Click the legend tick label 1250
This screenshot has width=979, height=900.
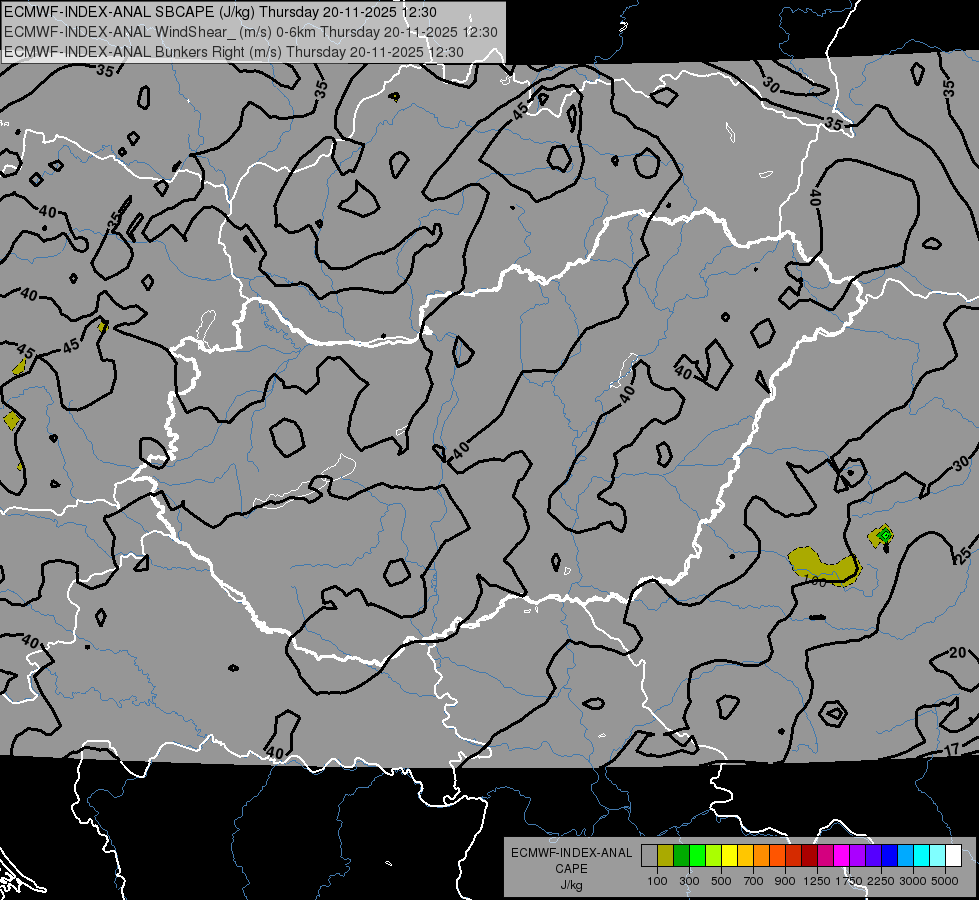click(x=817, y=881)
